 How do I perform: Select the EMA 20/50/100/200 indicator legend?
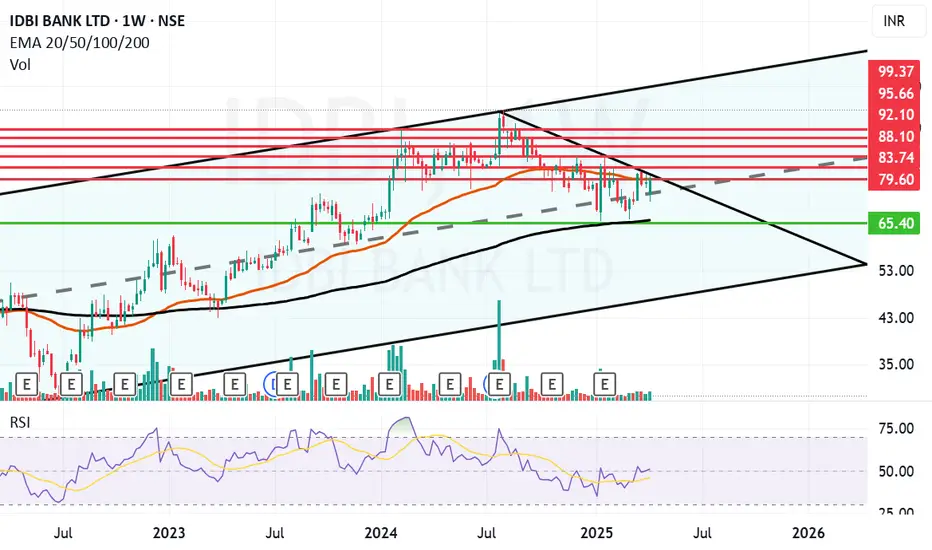tap(80, 43)
